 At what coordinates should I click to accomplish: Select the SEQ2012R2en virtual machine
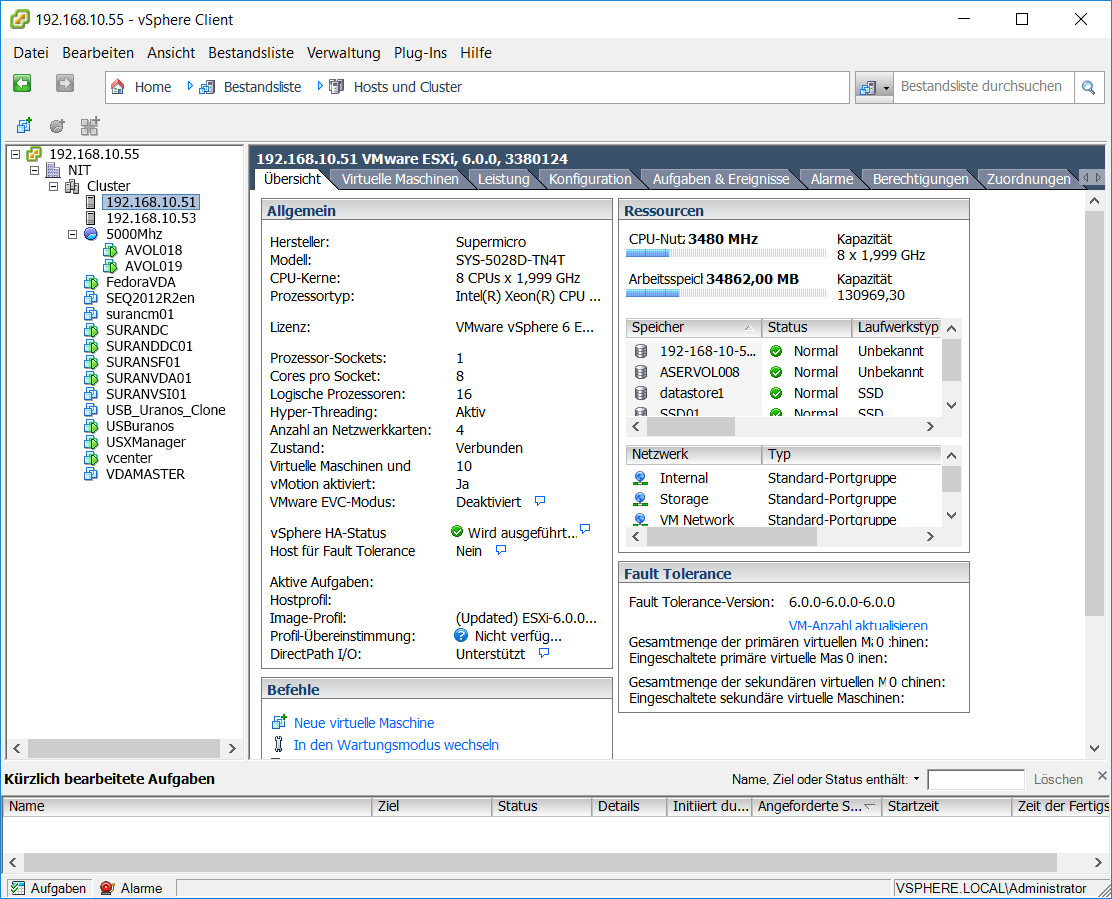(150, 298)
